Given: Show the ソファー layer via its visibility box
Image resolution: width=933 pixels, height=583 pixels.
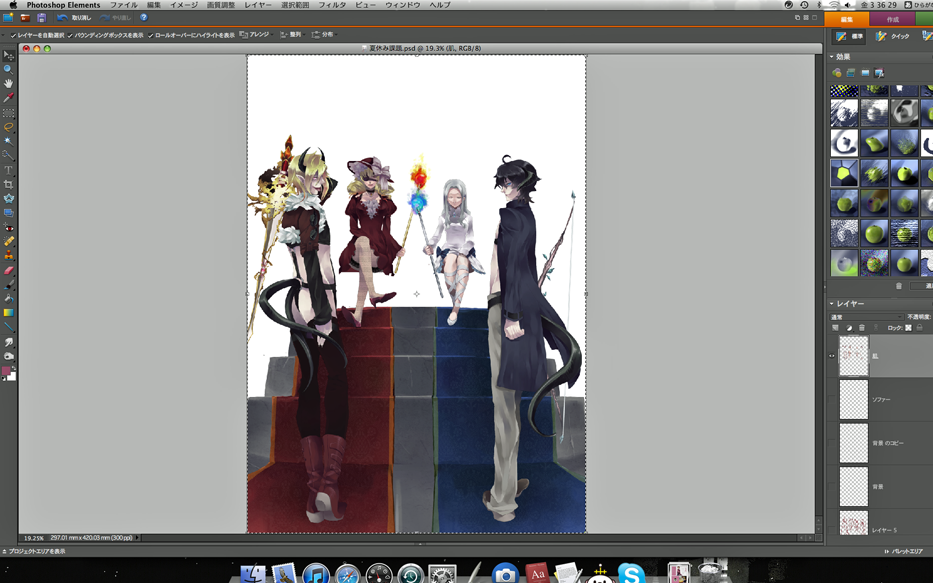Looking at the screenshot, I should tap(832, 400).
